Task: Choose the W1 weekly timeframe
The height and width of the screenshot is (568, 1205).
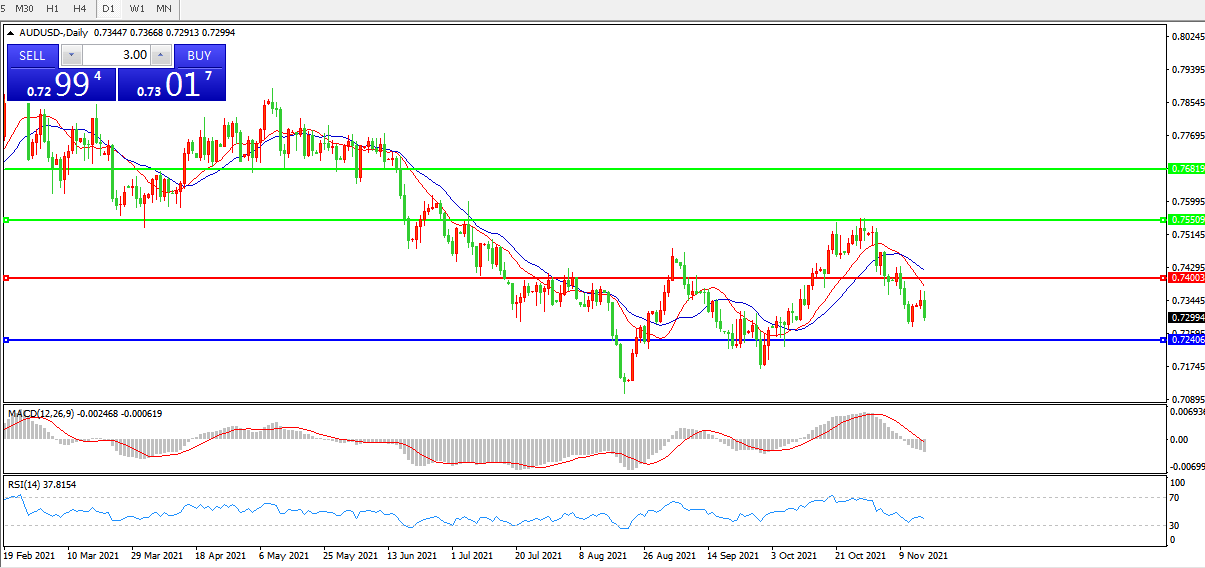Action: tap(136, 8)
